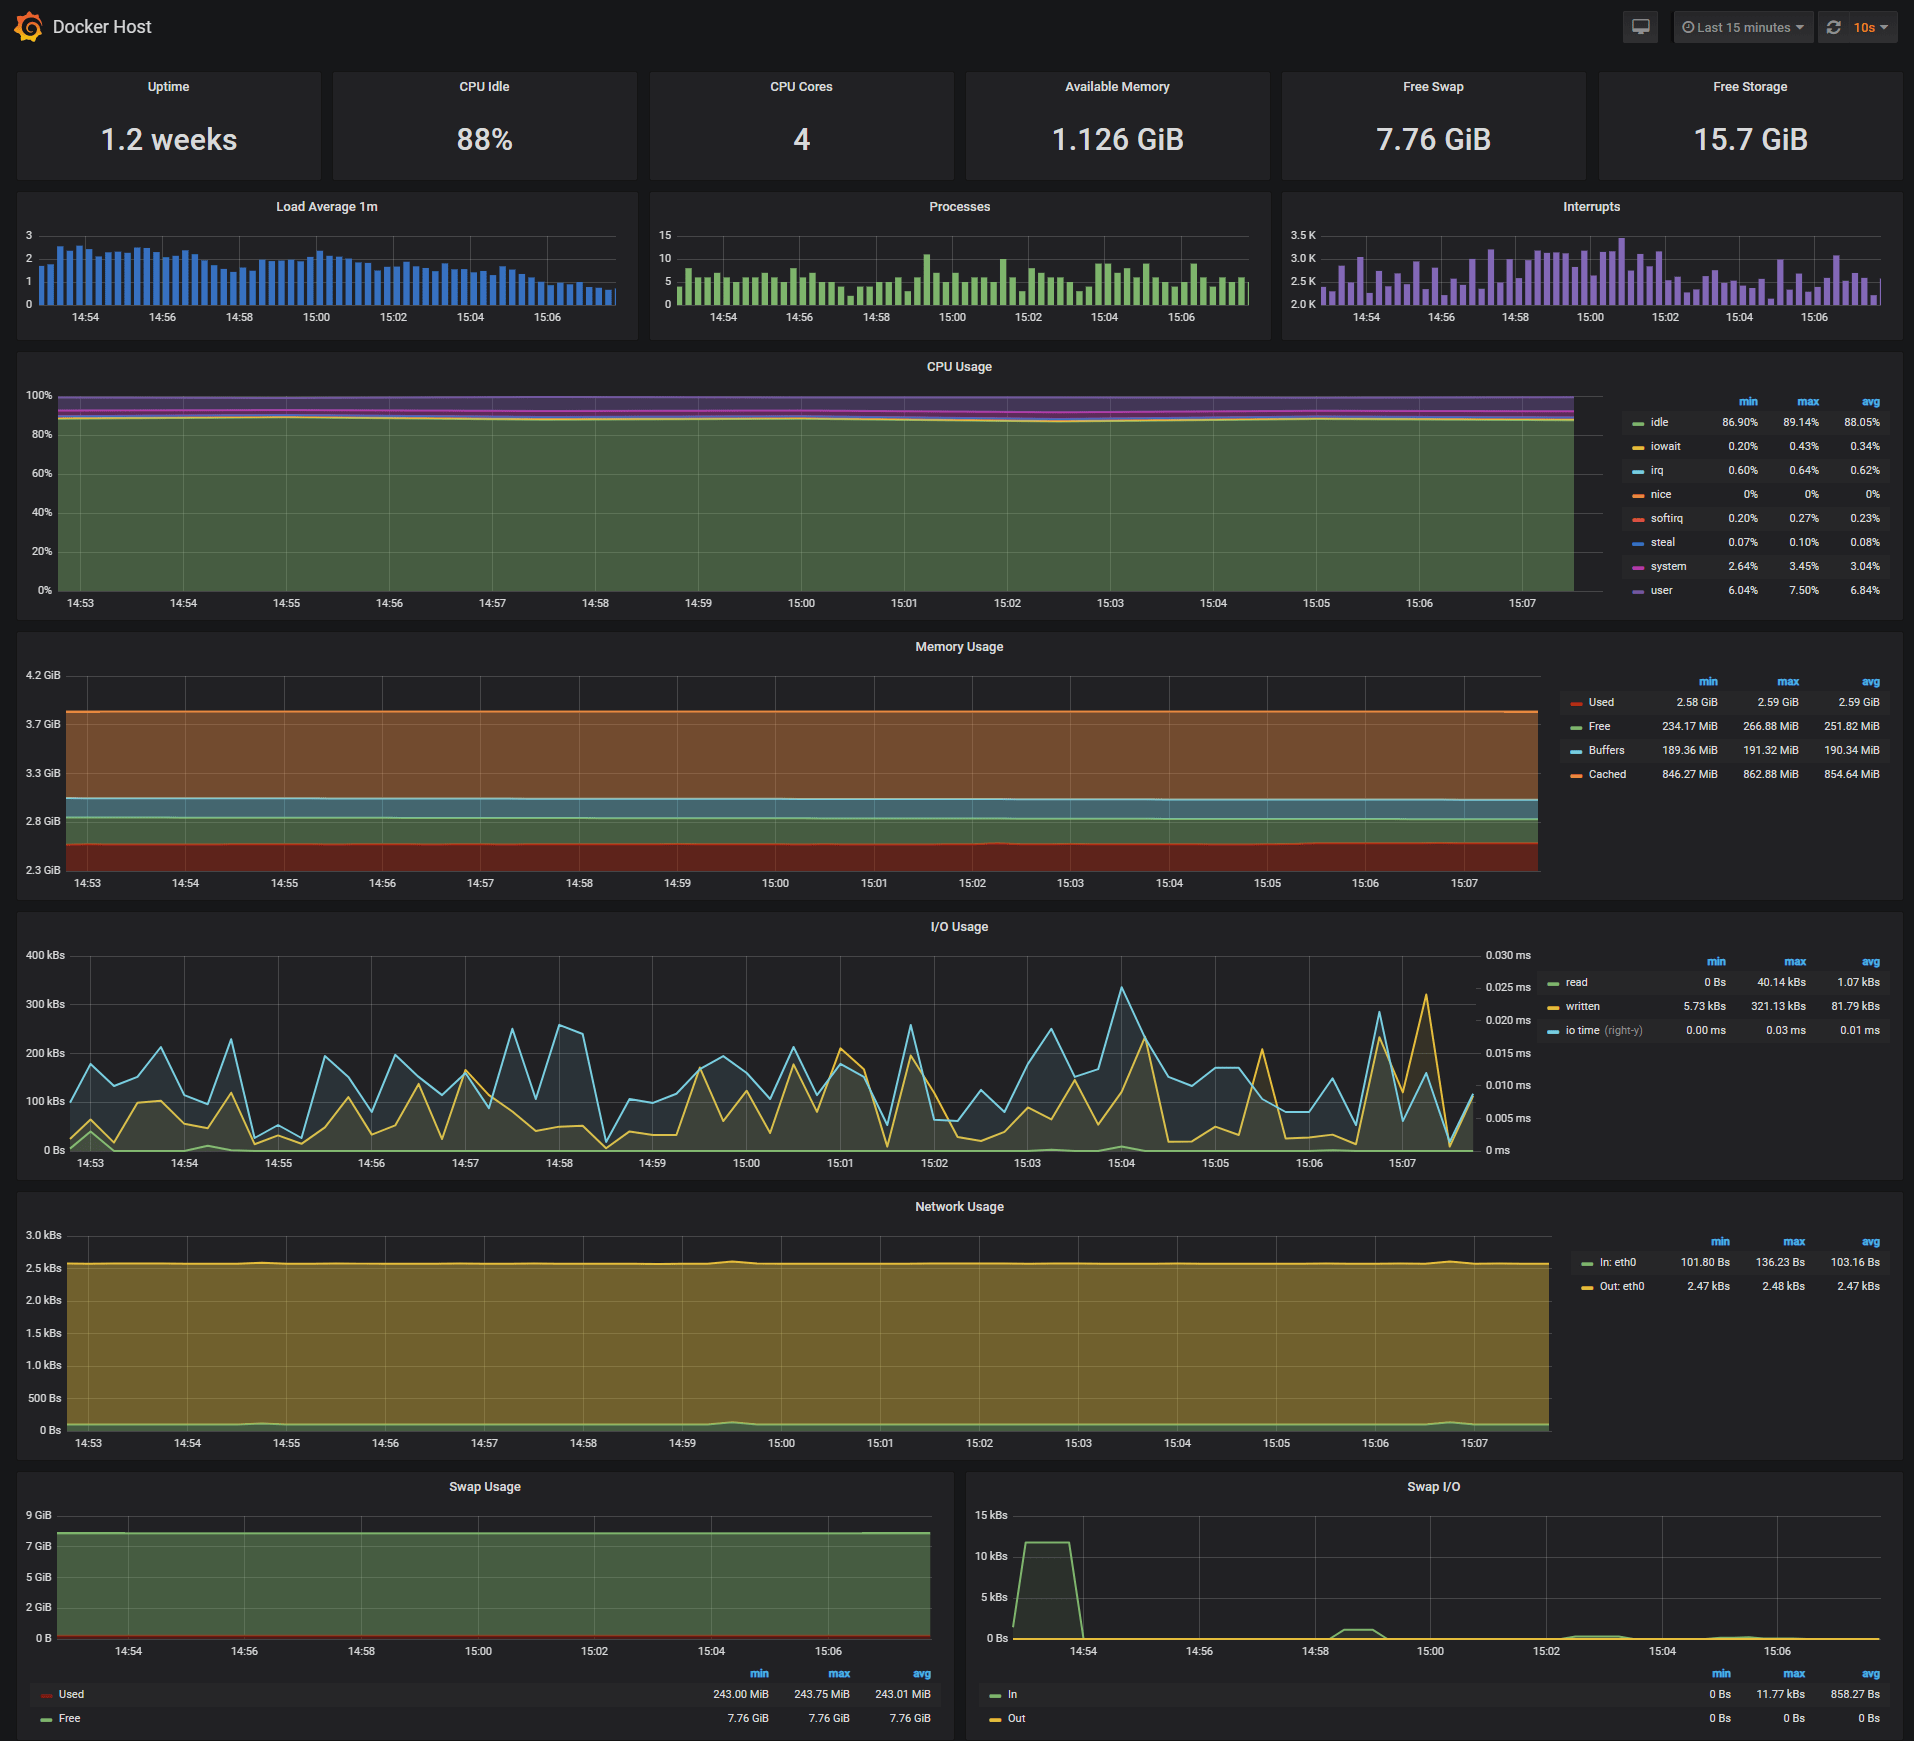The image size is (1914, 1741).
Task: Hide the Cached series in Memory Usage legend
Action: (x=1607, y=773)
